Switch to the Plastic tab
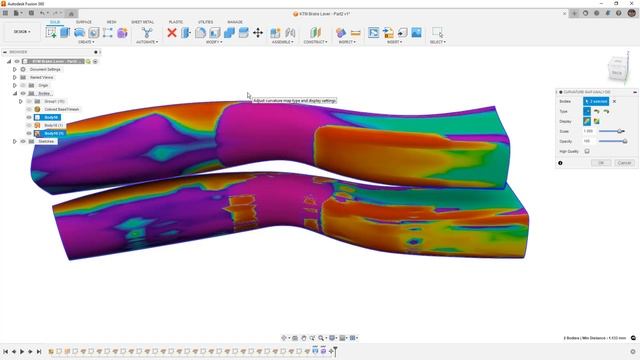 click(176, 22)
